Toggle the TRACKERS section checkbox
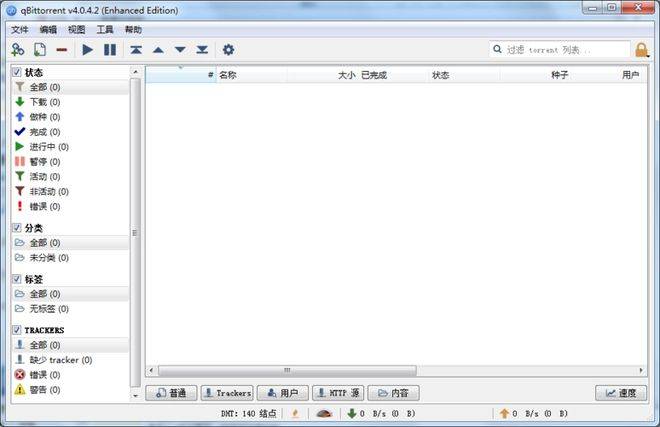The height and width of the screenshot is (427, 660). 16,330
